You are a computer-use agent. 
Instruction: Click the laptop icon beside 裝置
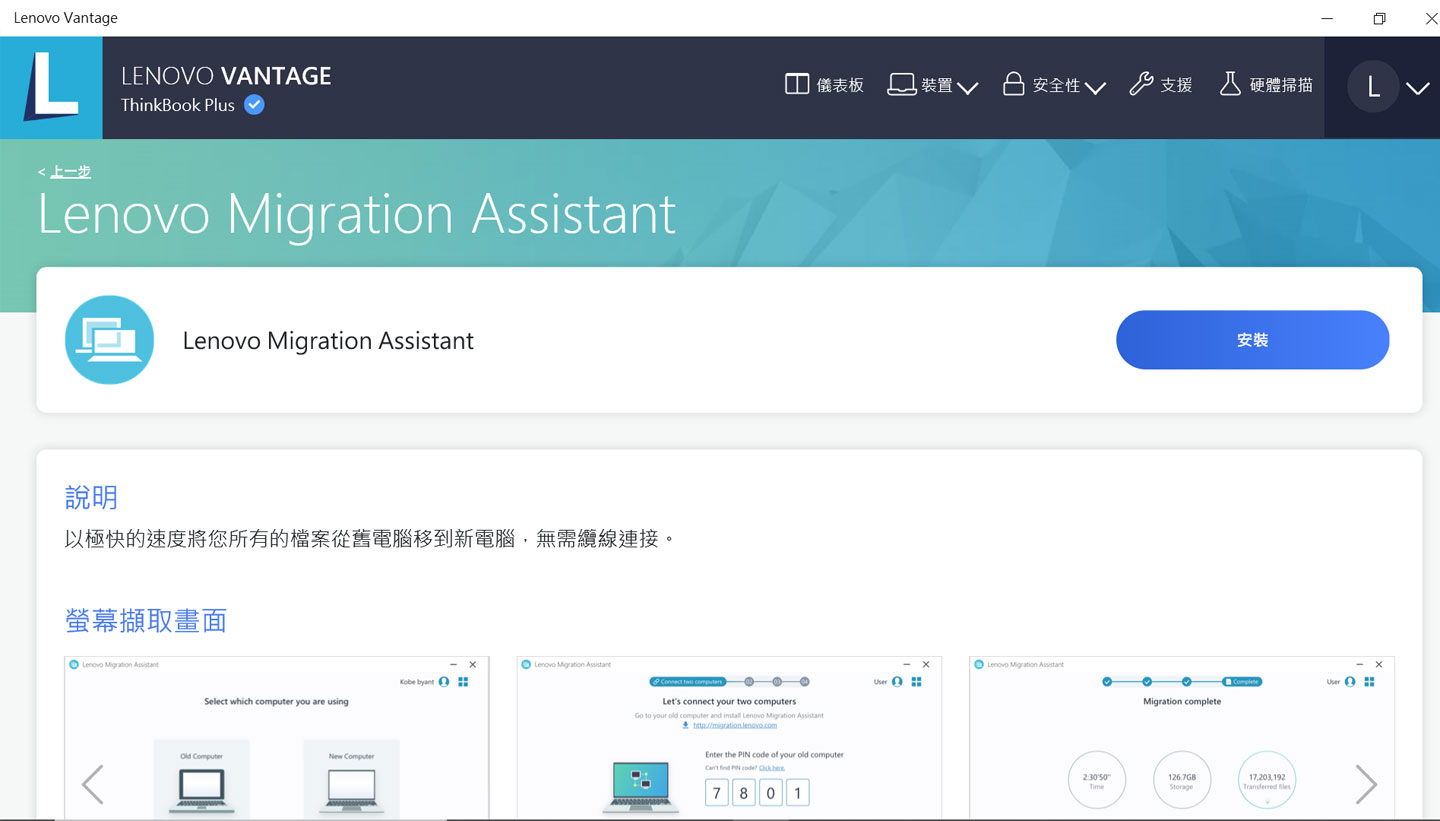(902, 85)
